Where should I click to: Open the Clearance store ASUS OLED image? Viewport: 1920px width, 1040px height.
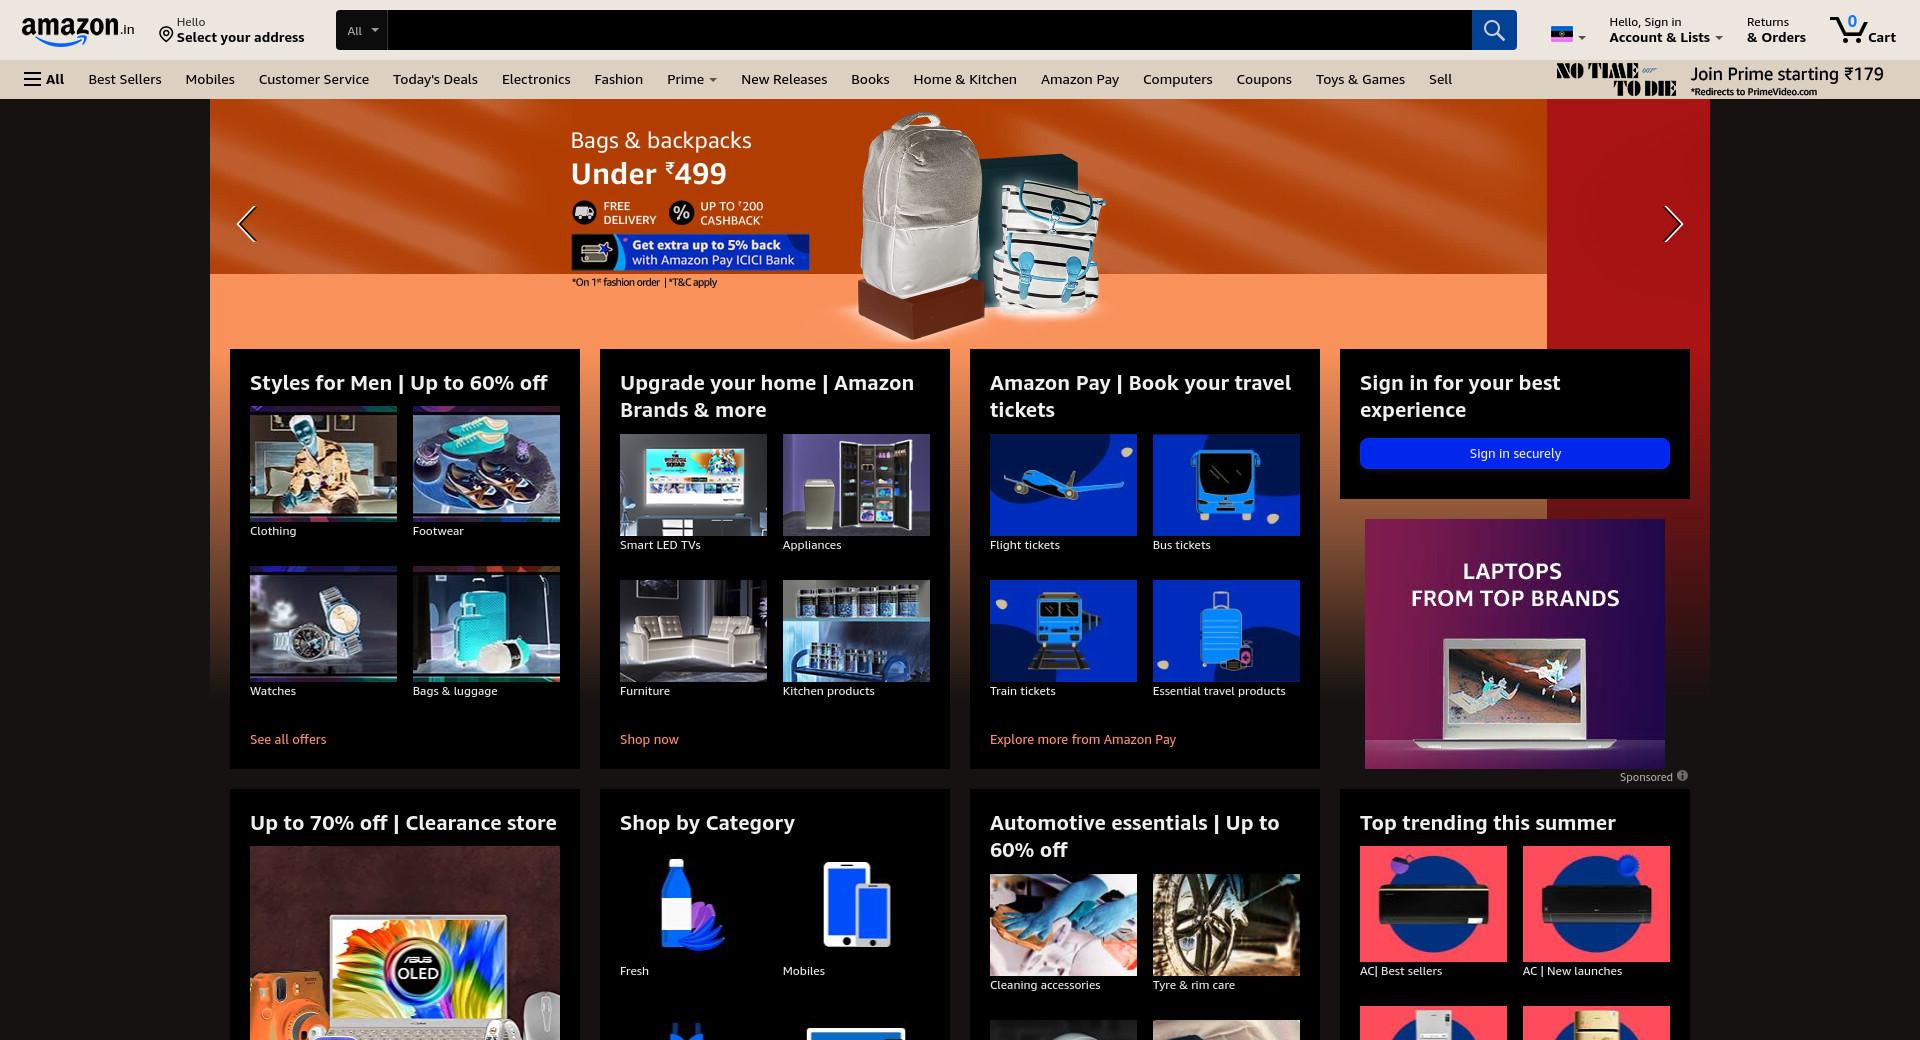coord(405,943)
